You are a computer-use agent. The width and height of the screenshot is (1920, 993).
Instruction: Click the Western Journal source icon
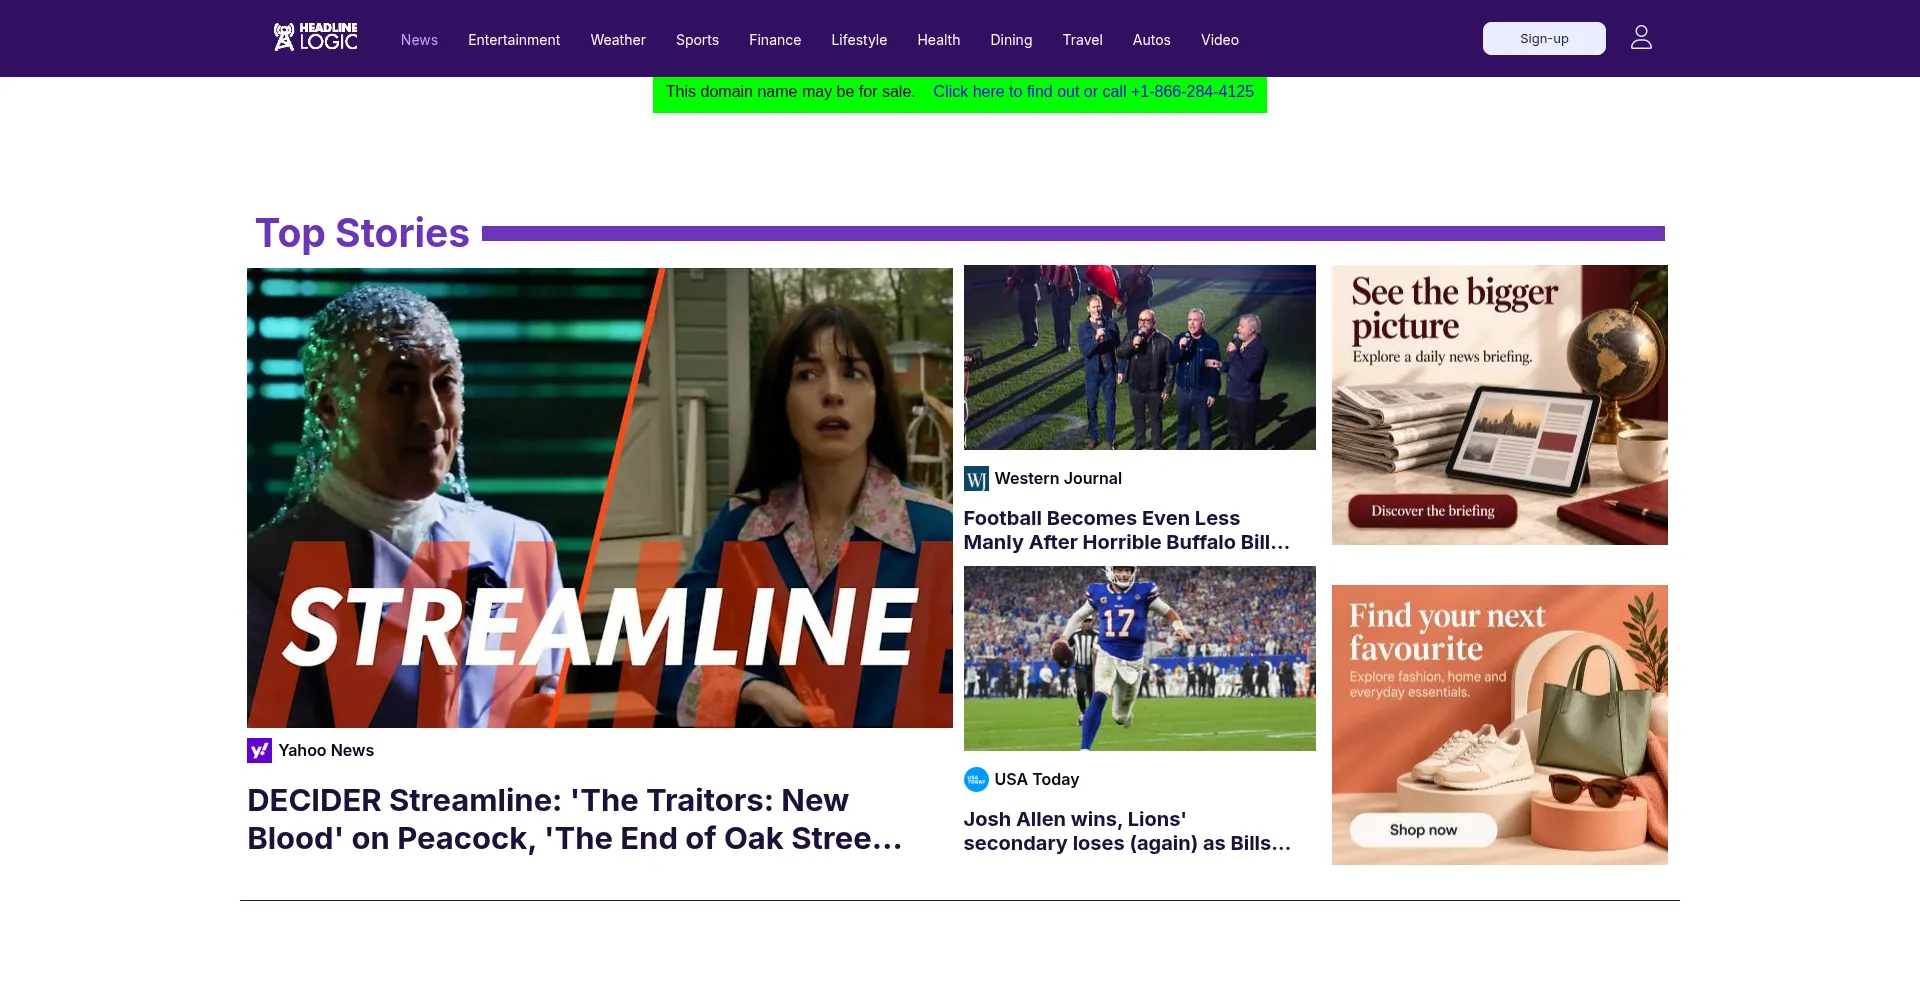point(976,479)
